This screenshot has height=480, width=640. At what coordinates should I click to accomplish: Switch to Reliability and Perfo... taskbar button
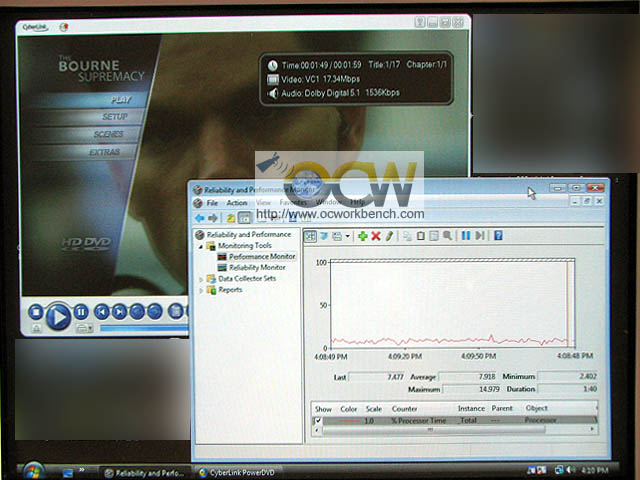(144, 473)
